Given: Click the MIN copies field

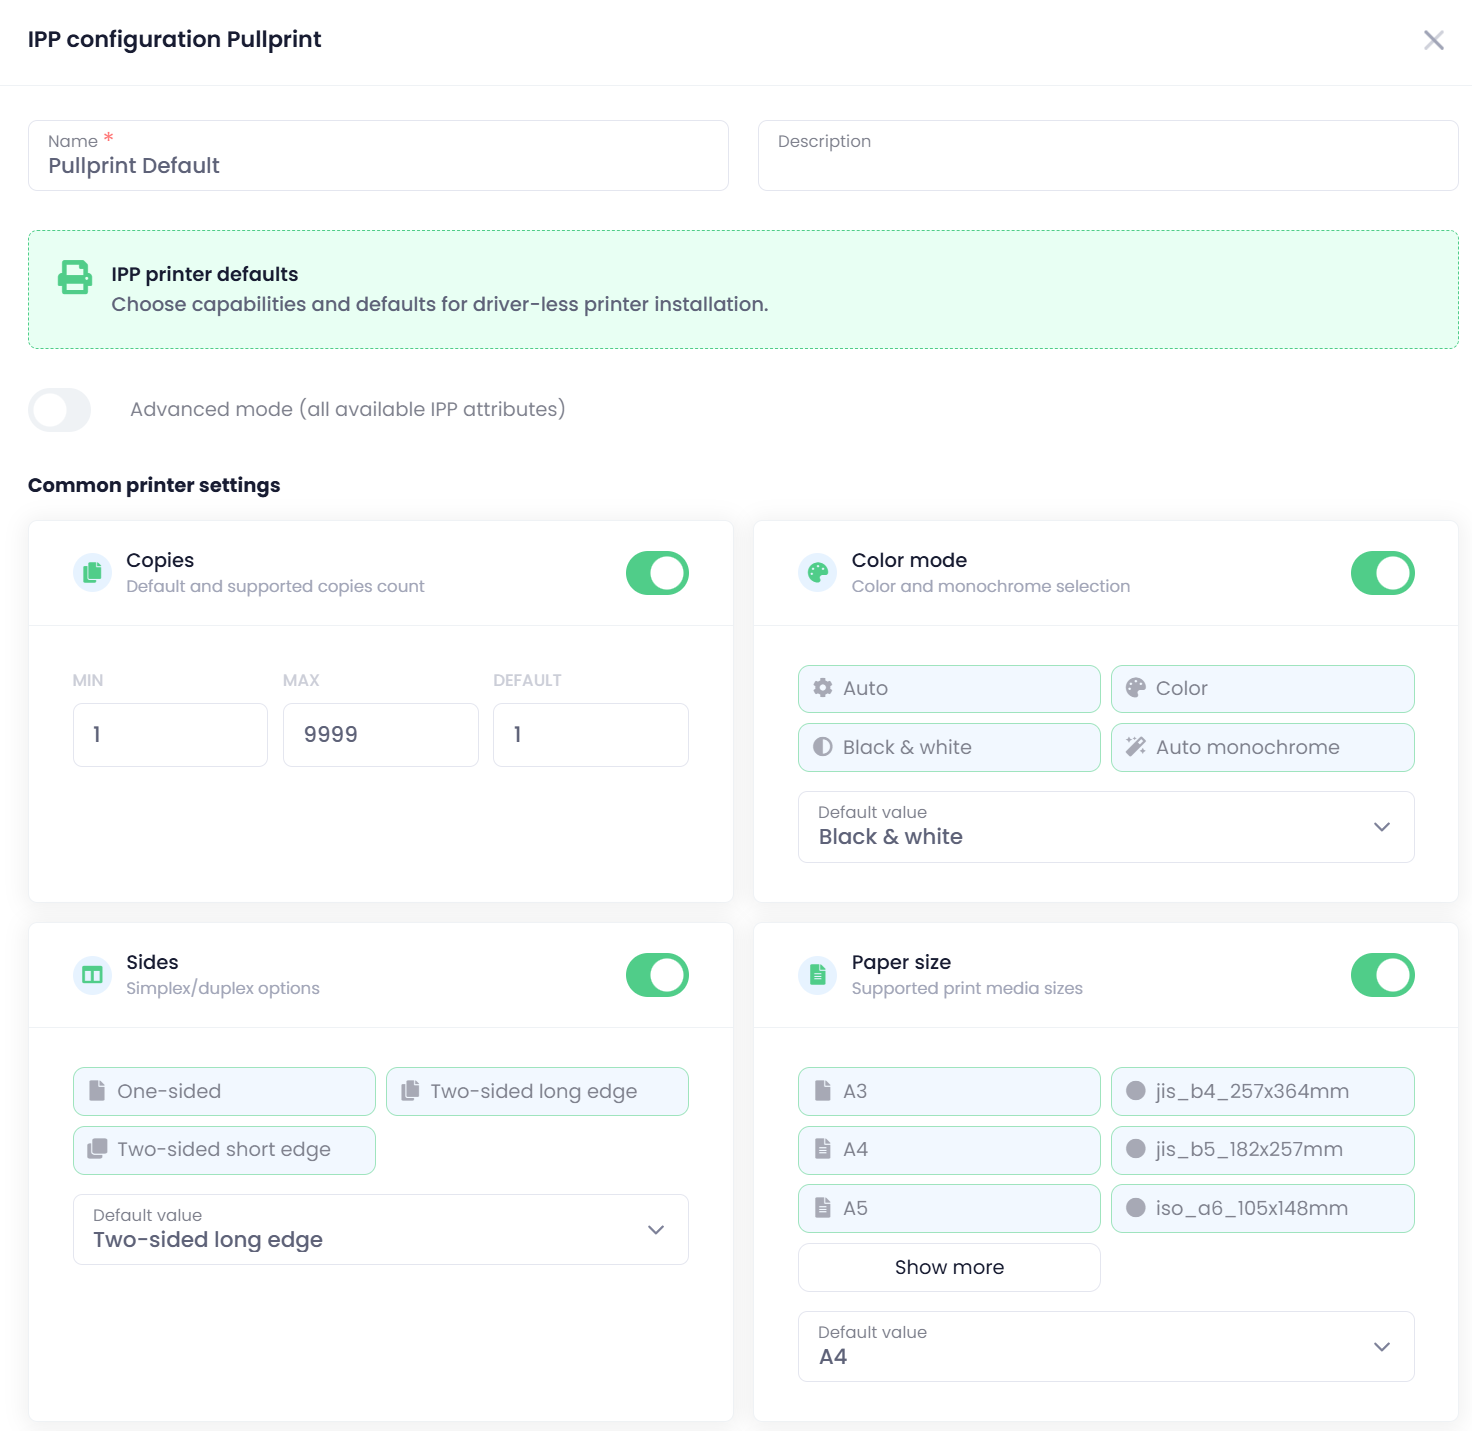Looking at the screenshot, I should tap(170, 735).
